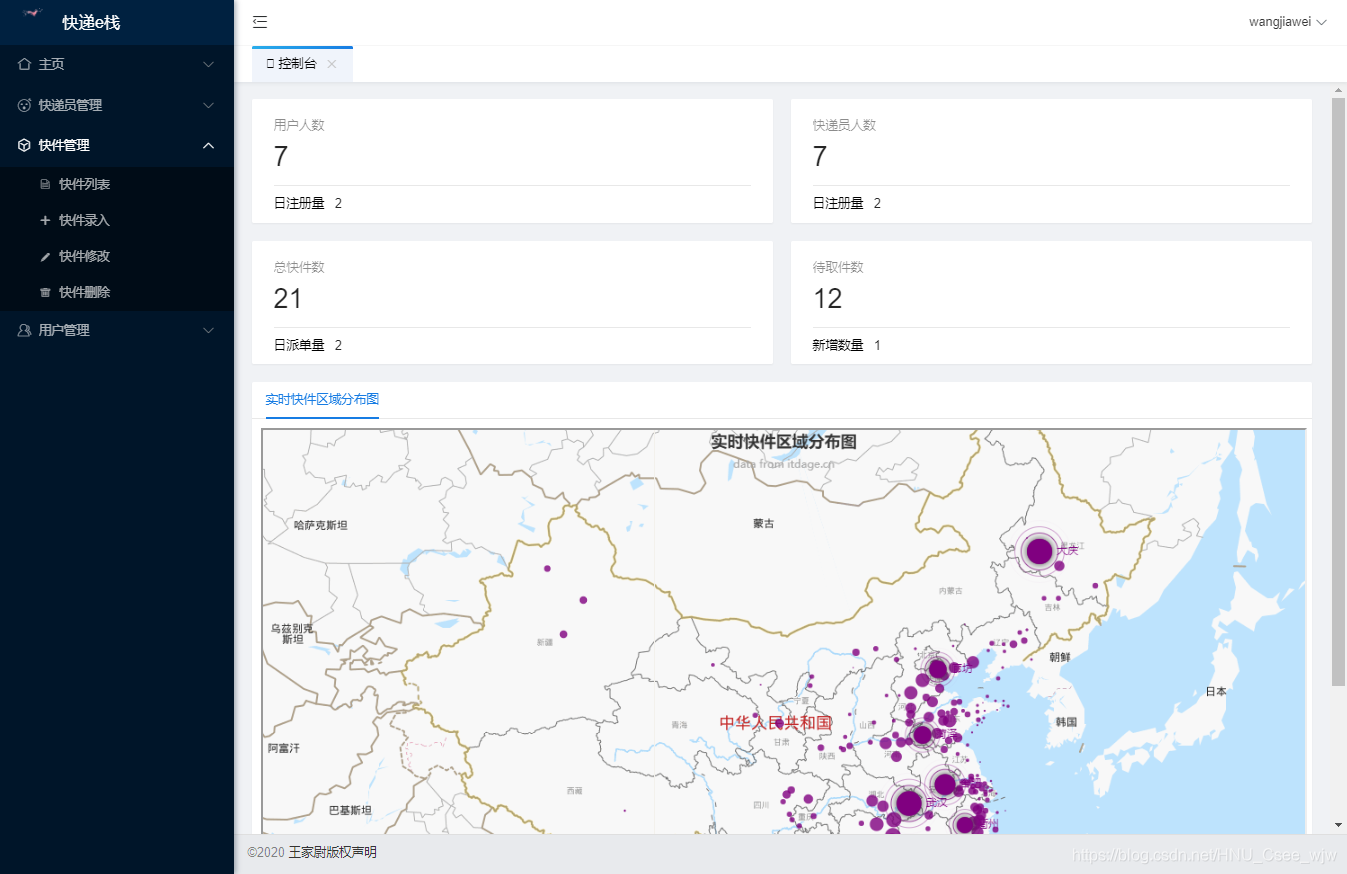Toggle the sidebar collapse icon in header
Screen dimensions: 1347x874
click(260, 22)
